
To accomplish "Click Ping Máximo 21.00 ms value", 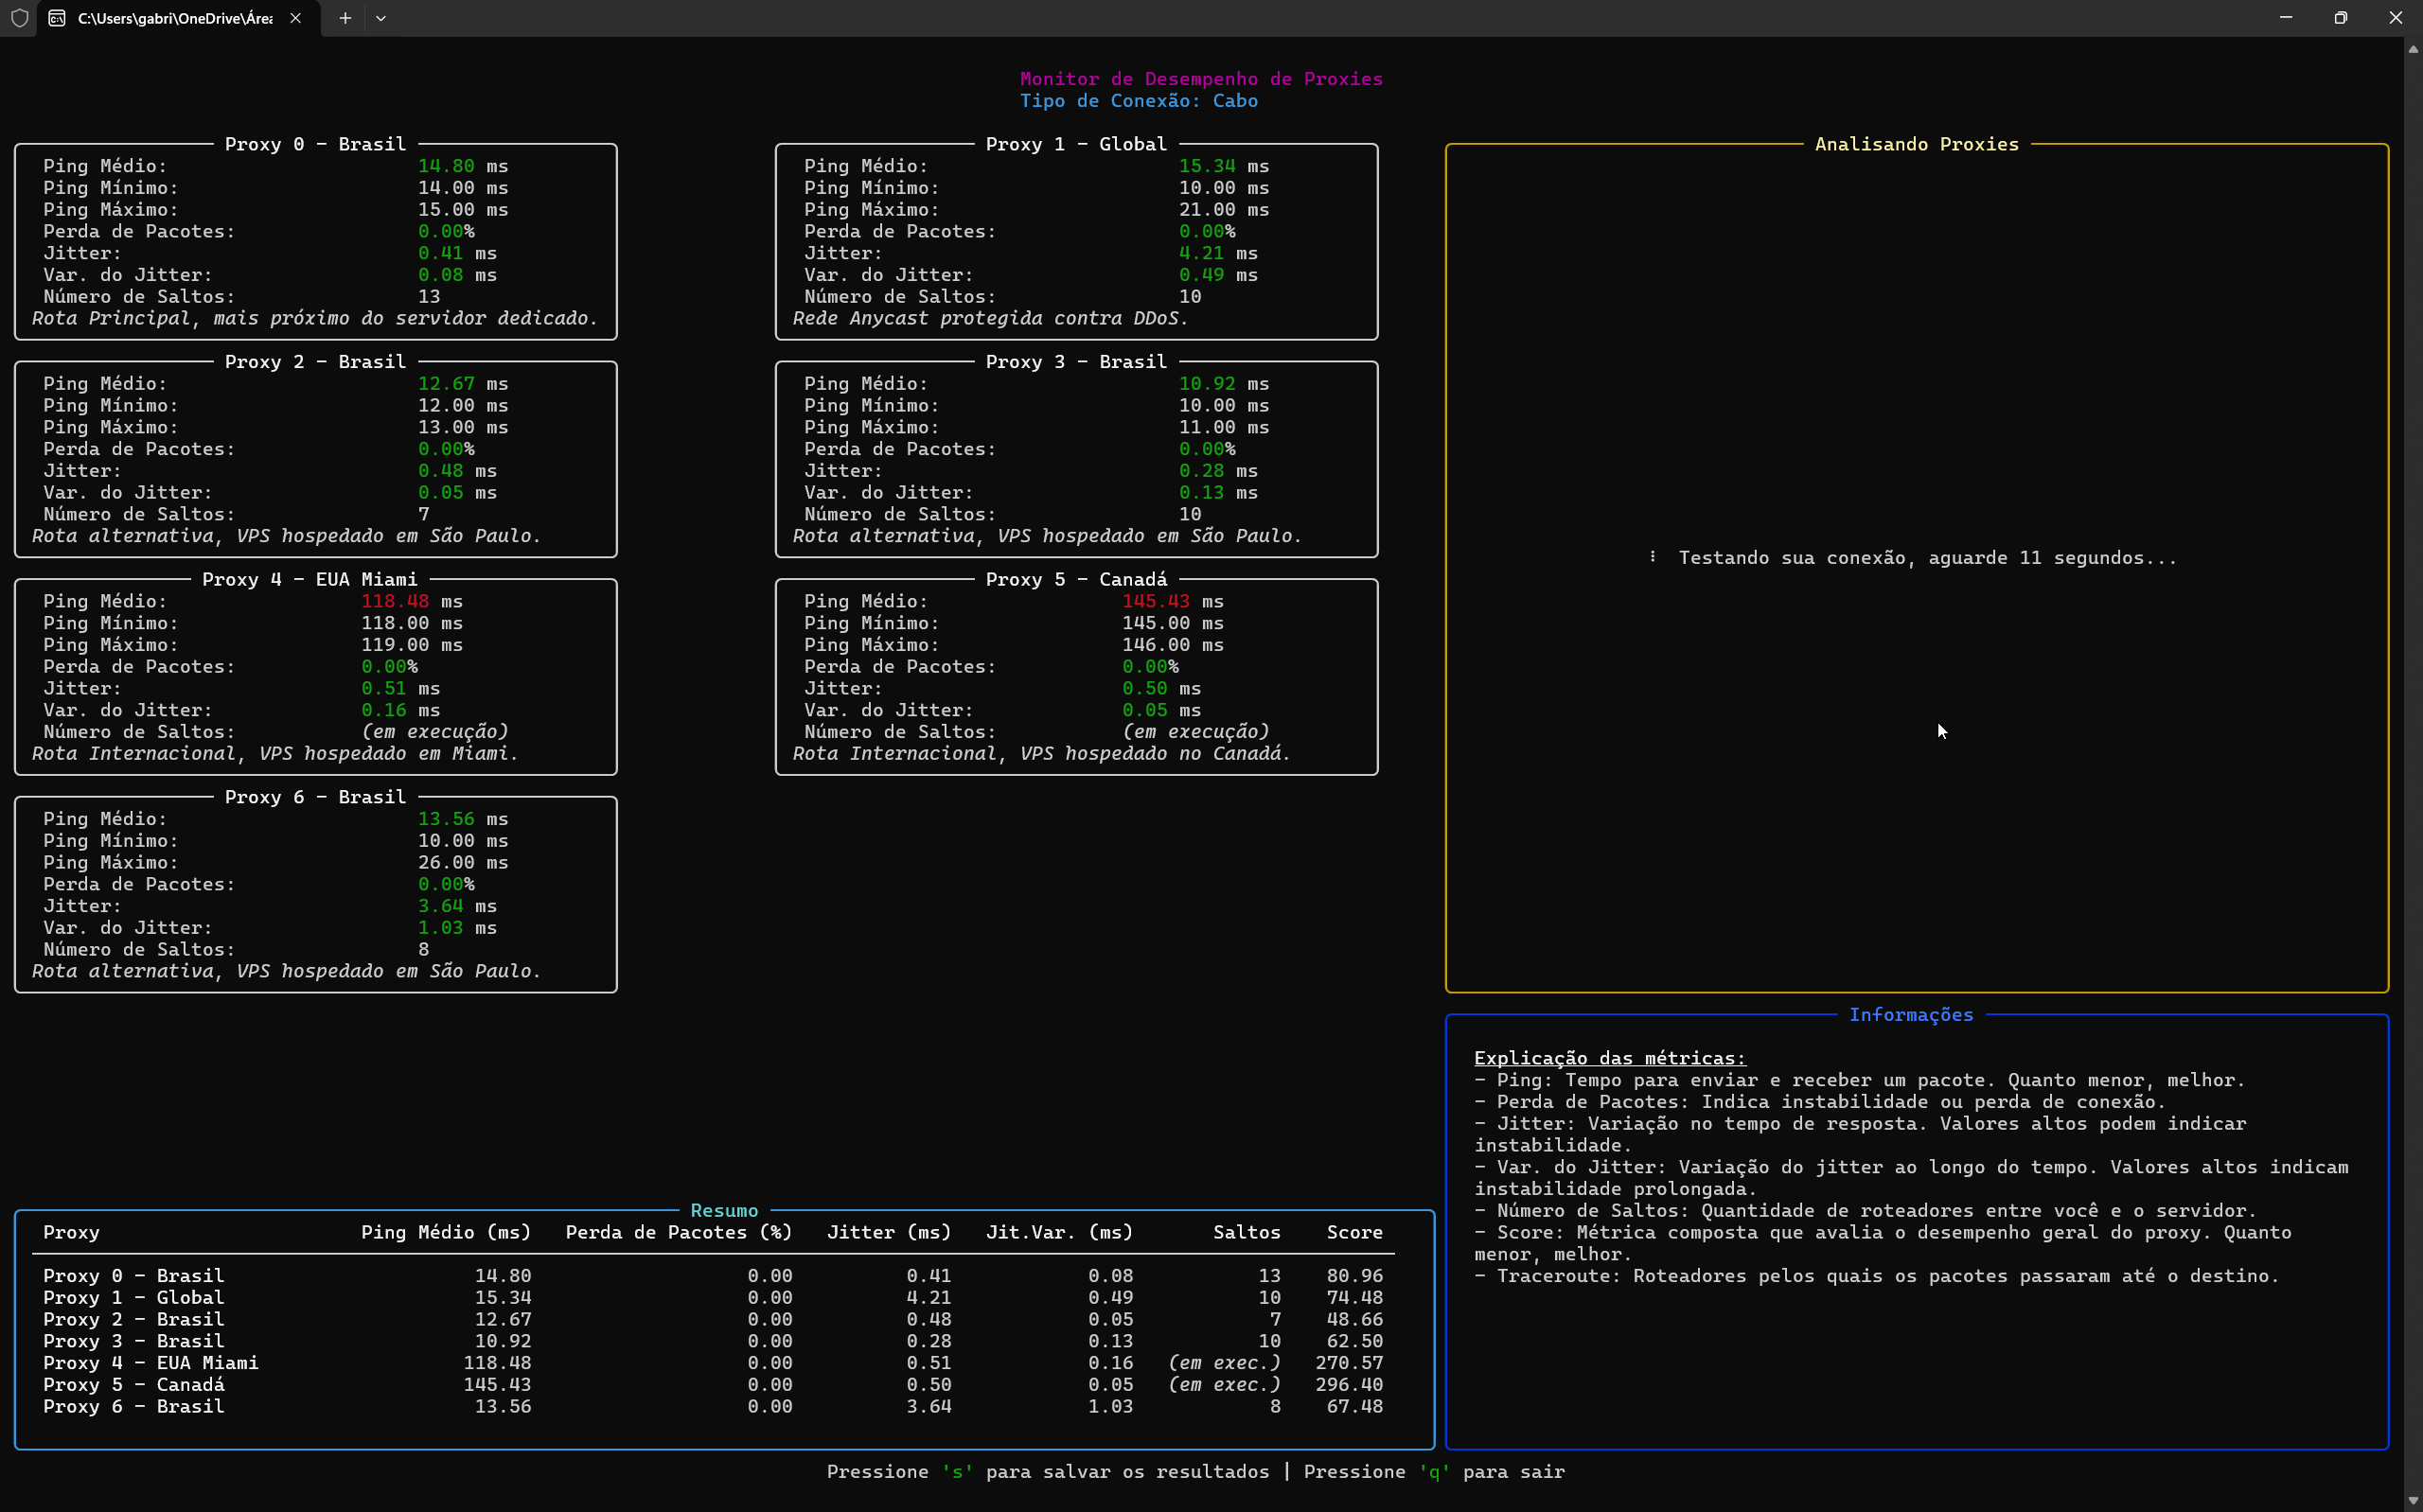I will pyautogui.click(x=1224, y=210).
